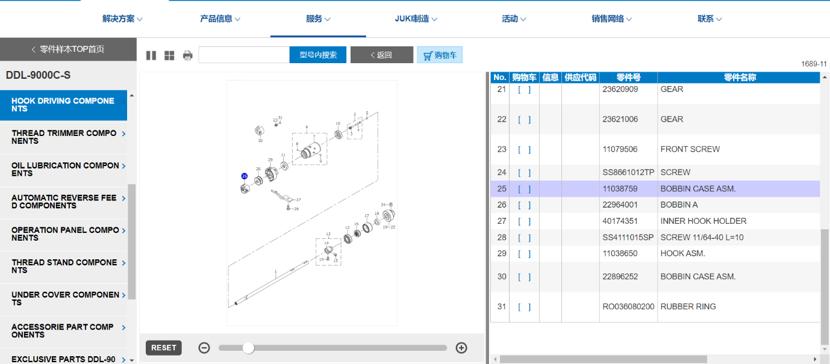The image size is (830, 364).
Task: Focus the model search input field
Action: 244,54
